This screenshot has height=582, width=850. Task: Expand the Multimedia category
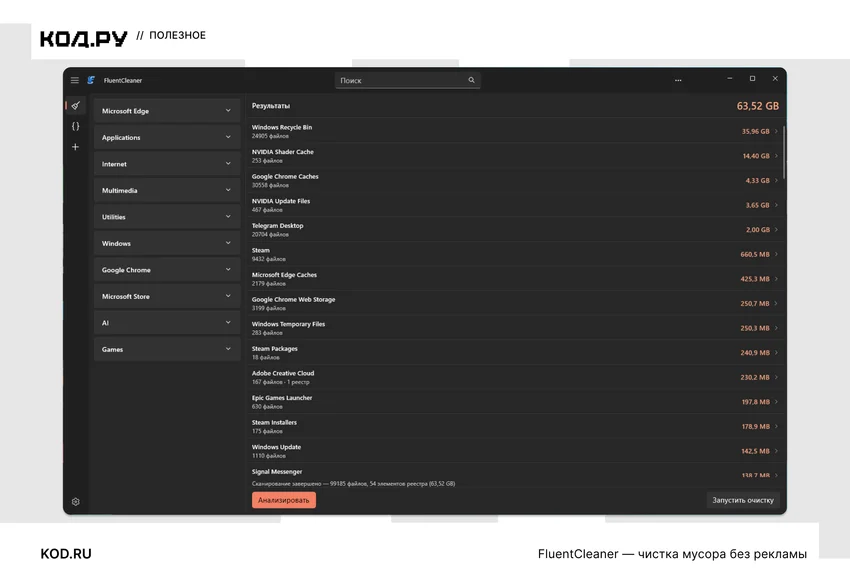[167, 190]
